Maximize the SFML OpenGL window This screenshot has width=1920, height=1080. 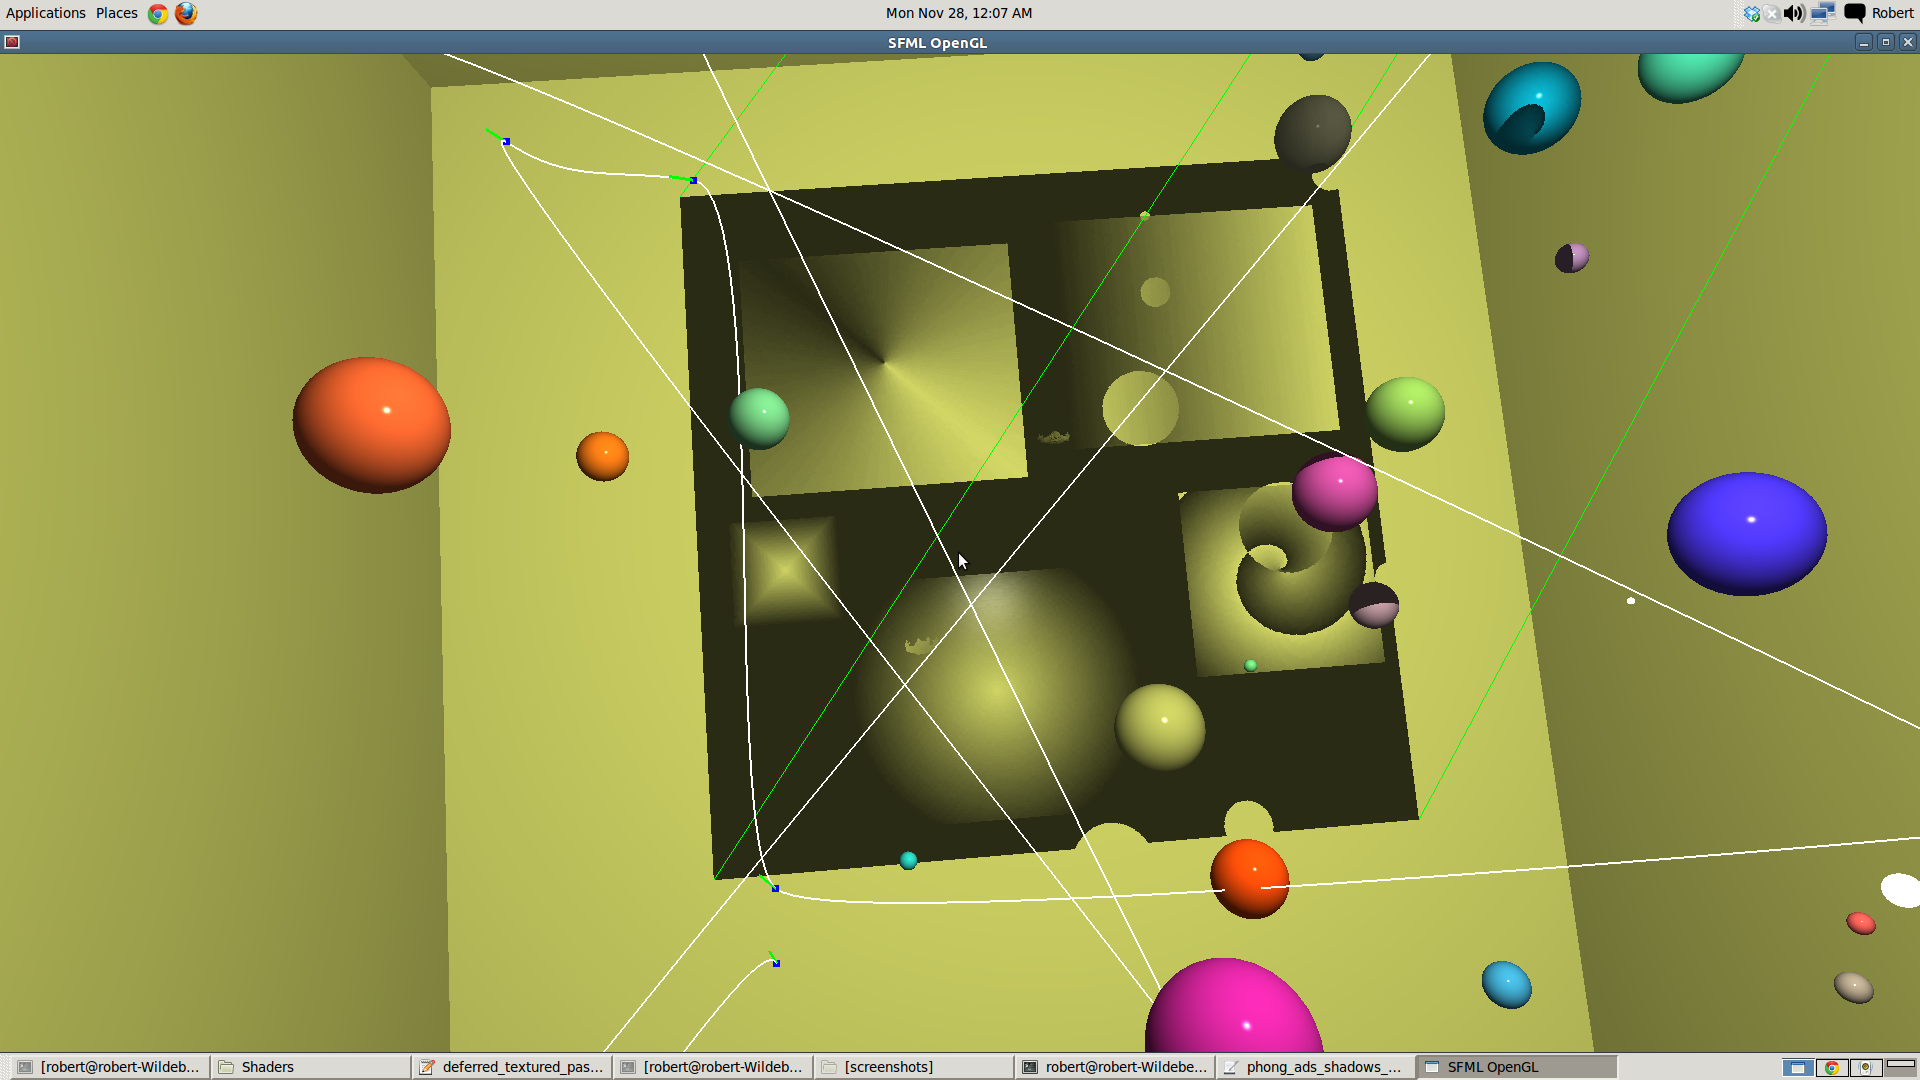coord(1886,42)
